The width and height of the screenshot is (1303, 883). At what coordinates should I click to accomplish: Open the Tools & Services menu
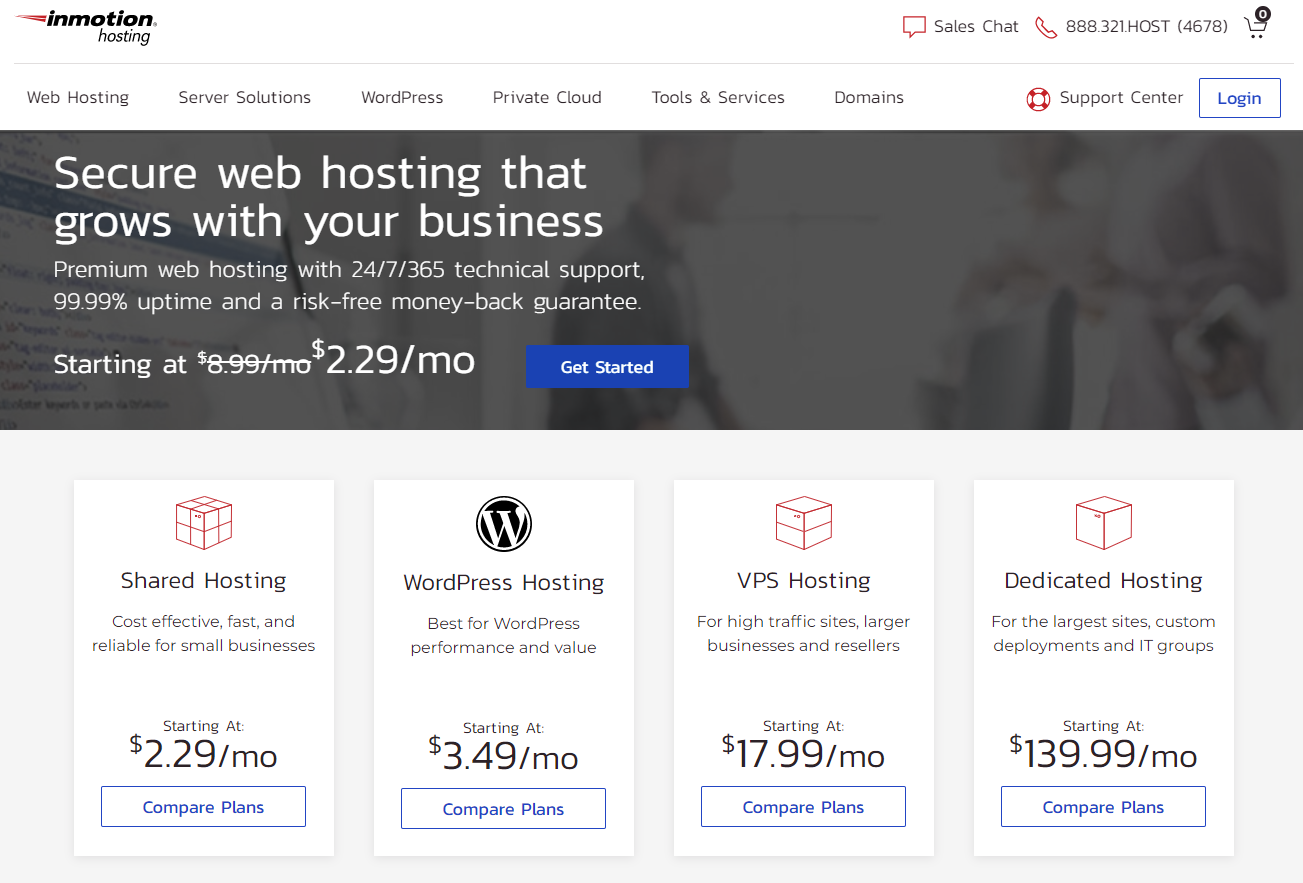[x=718, y=98]
